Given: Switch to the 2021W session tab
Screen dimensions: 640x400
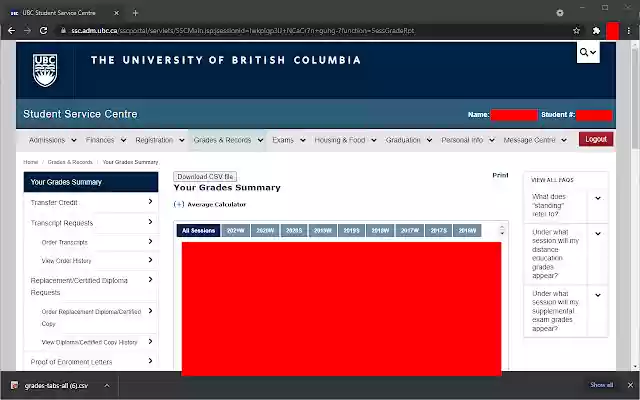Looking at the screenshot, I should (236, 231).
